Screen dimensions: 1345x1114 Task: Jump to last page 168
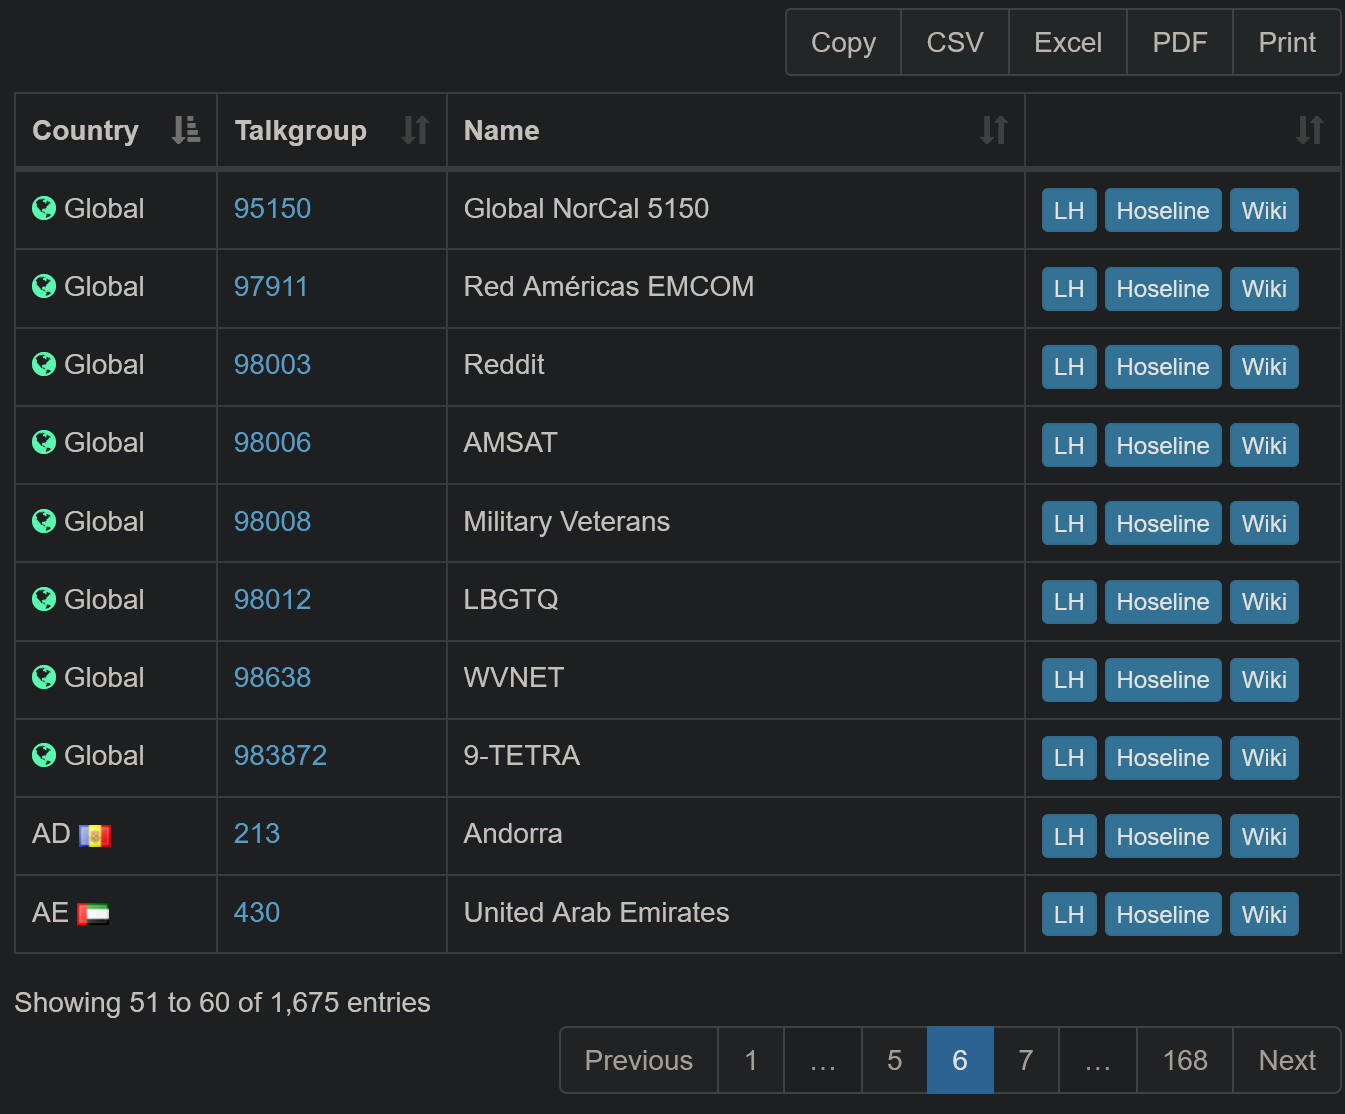(1184, 1060)
